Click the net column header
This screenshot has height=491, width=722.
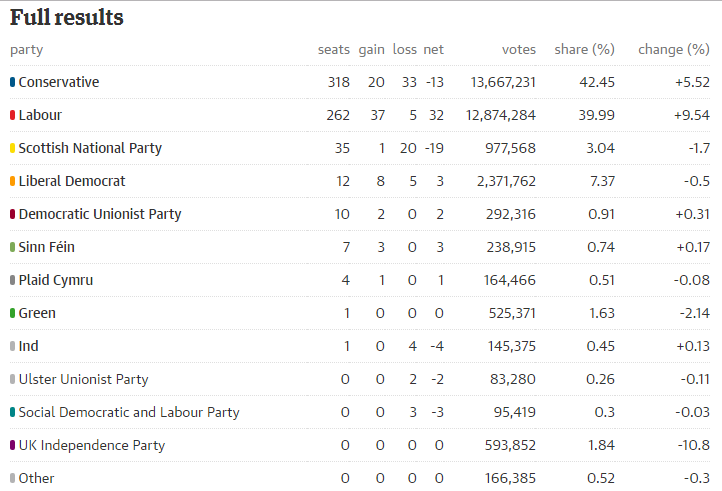click(x=434, y=50)
